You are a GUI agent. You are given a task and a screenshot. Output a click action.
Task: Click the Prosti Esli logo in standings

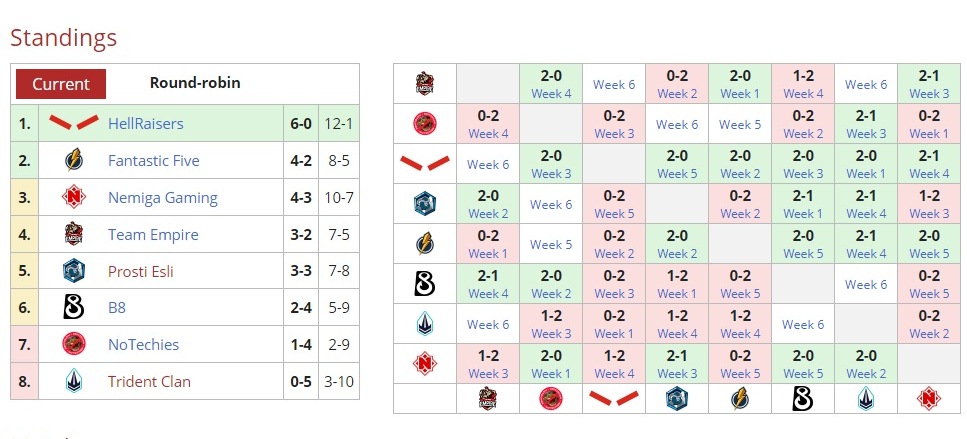pyautogui.click(x=73, y=271)
